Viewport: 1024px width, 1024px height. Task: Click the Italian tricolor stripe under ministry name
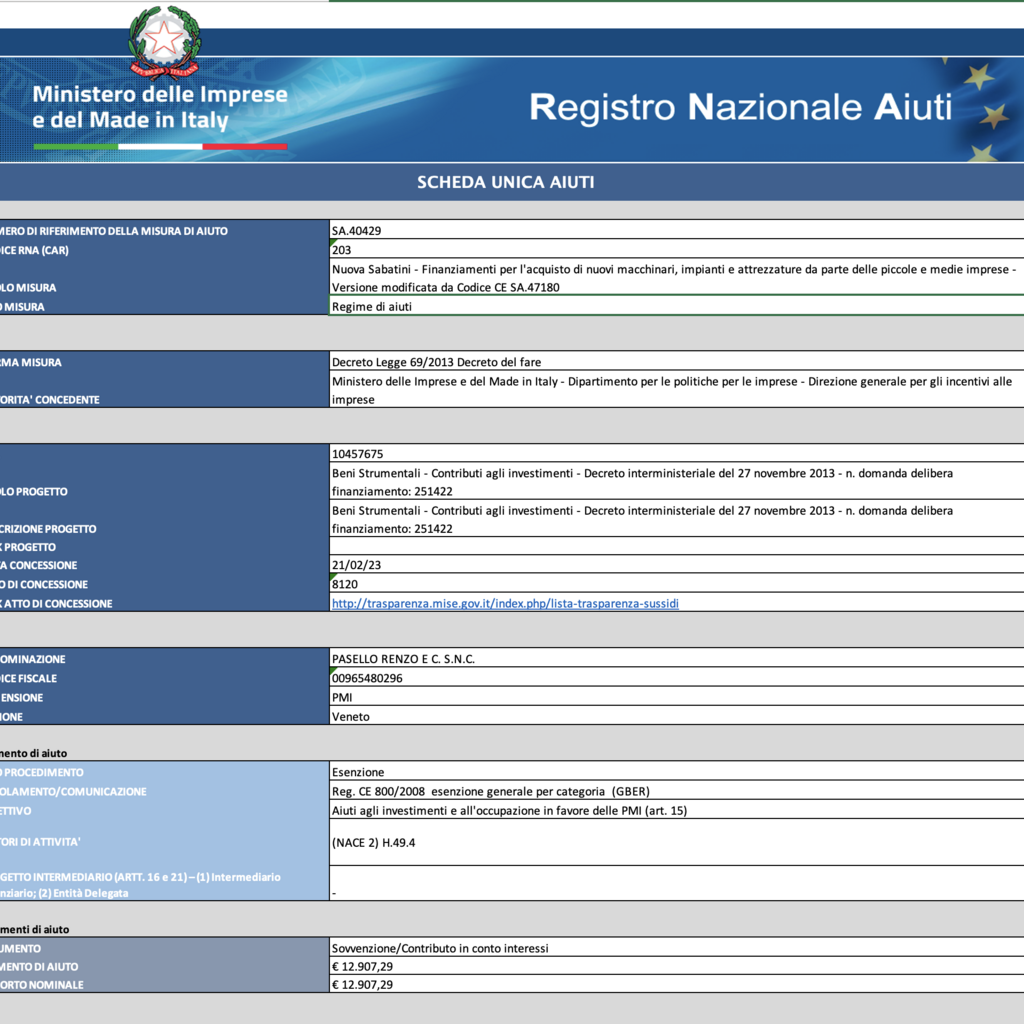pyautogui.click(x=160, y=146)
